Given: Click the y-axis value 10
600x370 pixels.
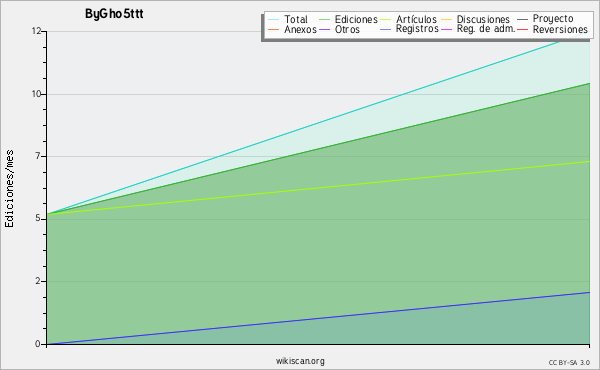Looking at the screenshot, I should (x=37, y=94).
